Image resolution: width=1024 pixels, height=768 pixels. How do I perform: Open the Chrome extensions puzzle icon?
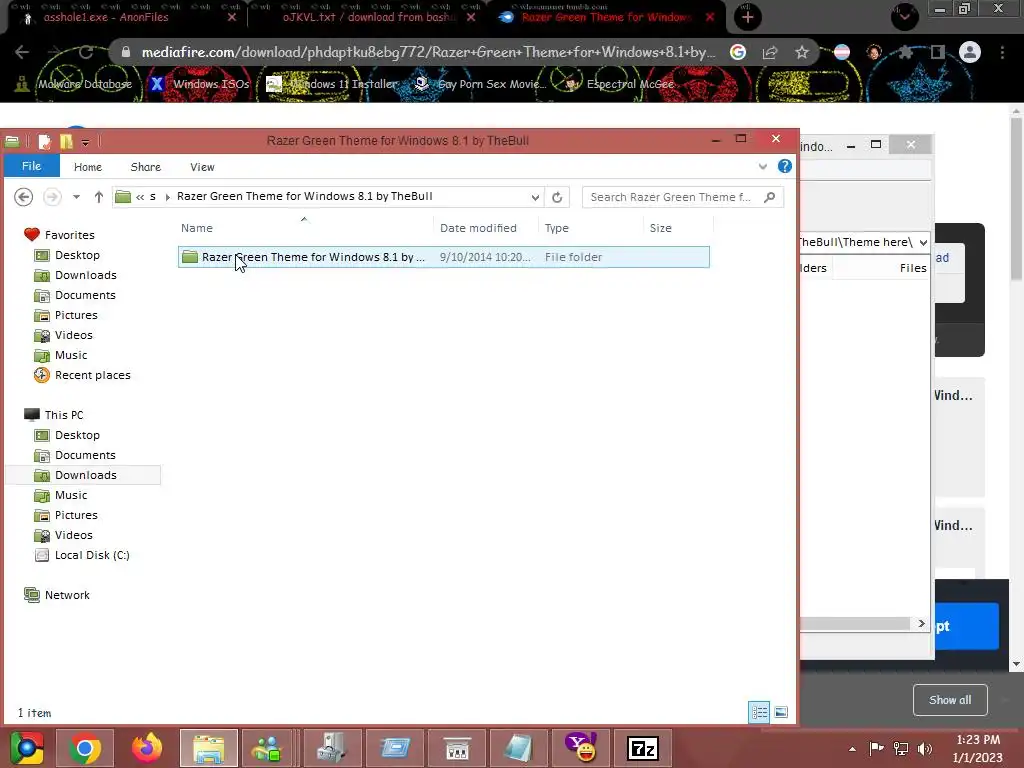pyautogui.click(x=906, y=52)
